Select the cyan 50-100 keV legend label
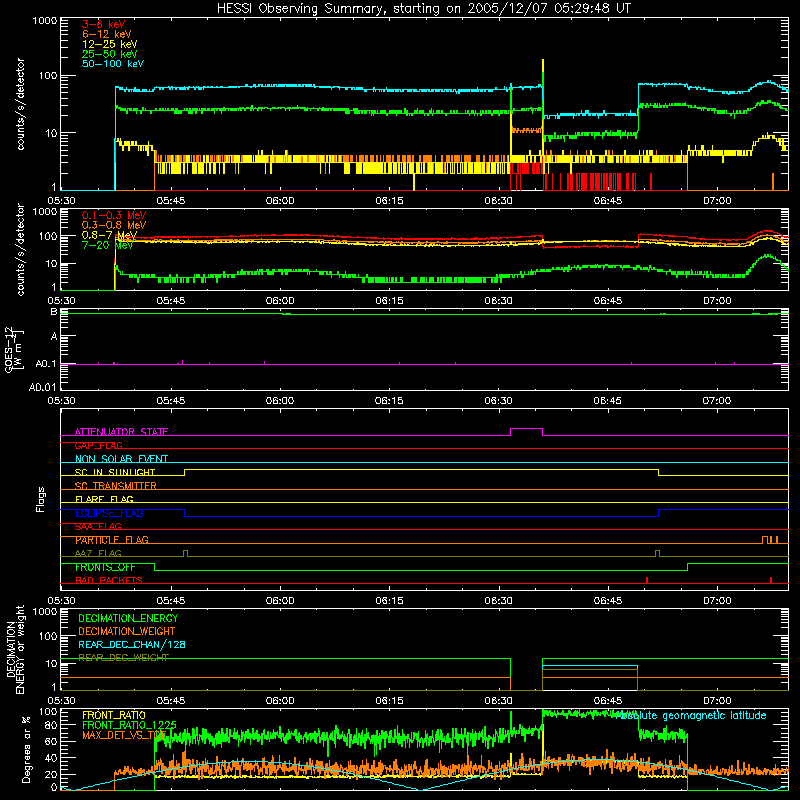This screenshot has width=800, height=800. [x=113, y=64]
